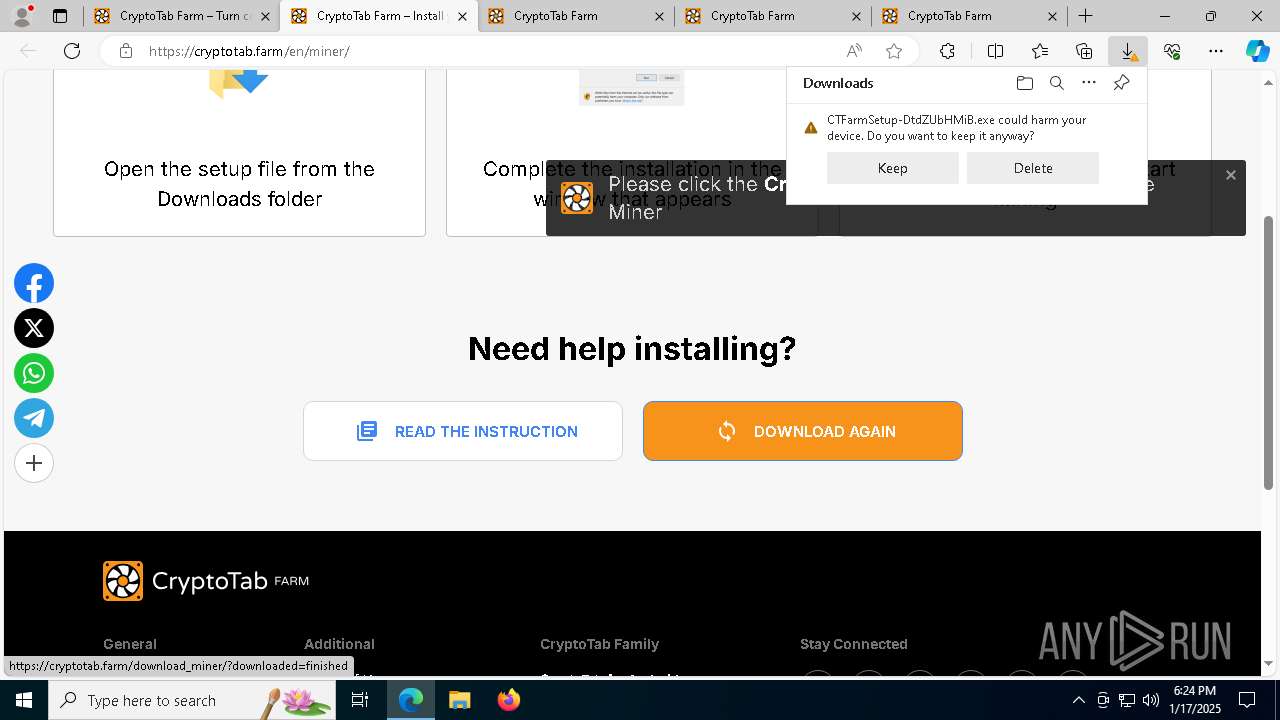Pin the Downloads panel

(1121, 83)
